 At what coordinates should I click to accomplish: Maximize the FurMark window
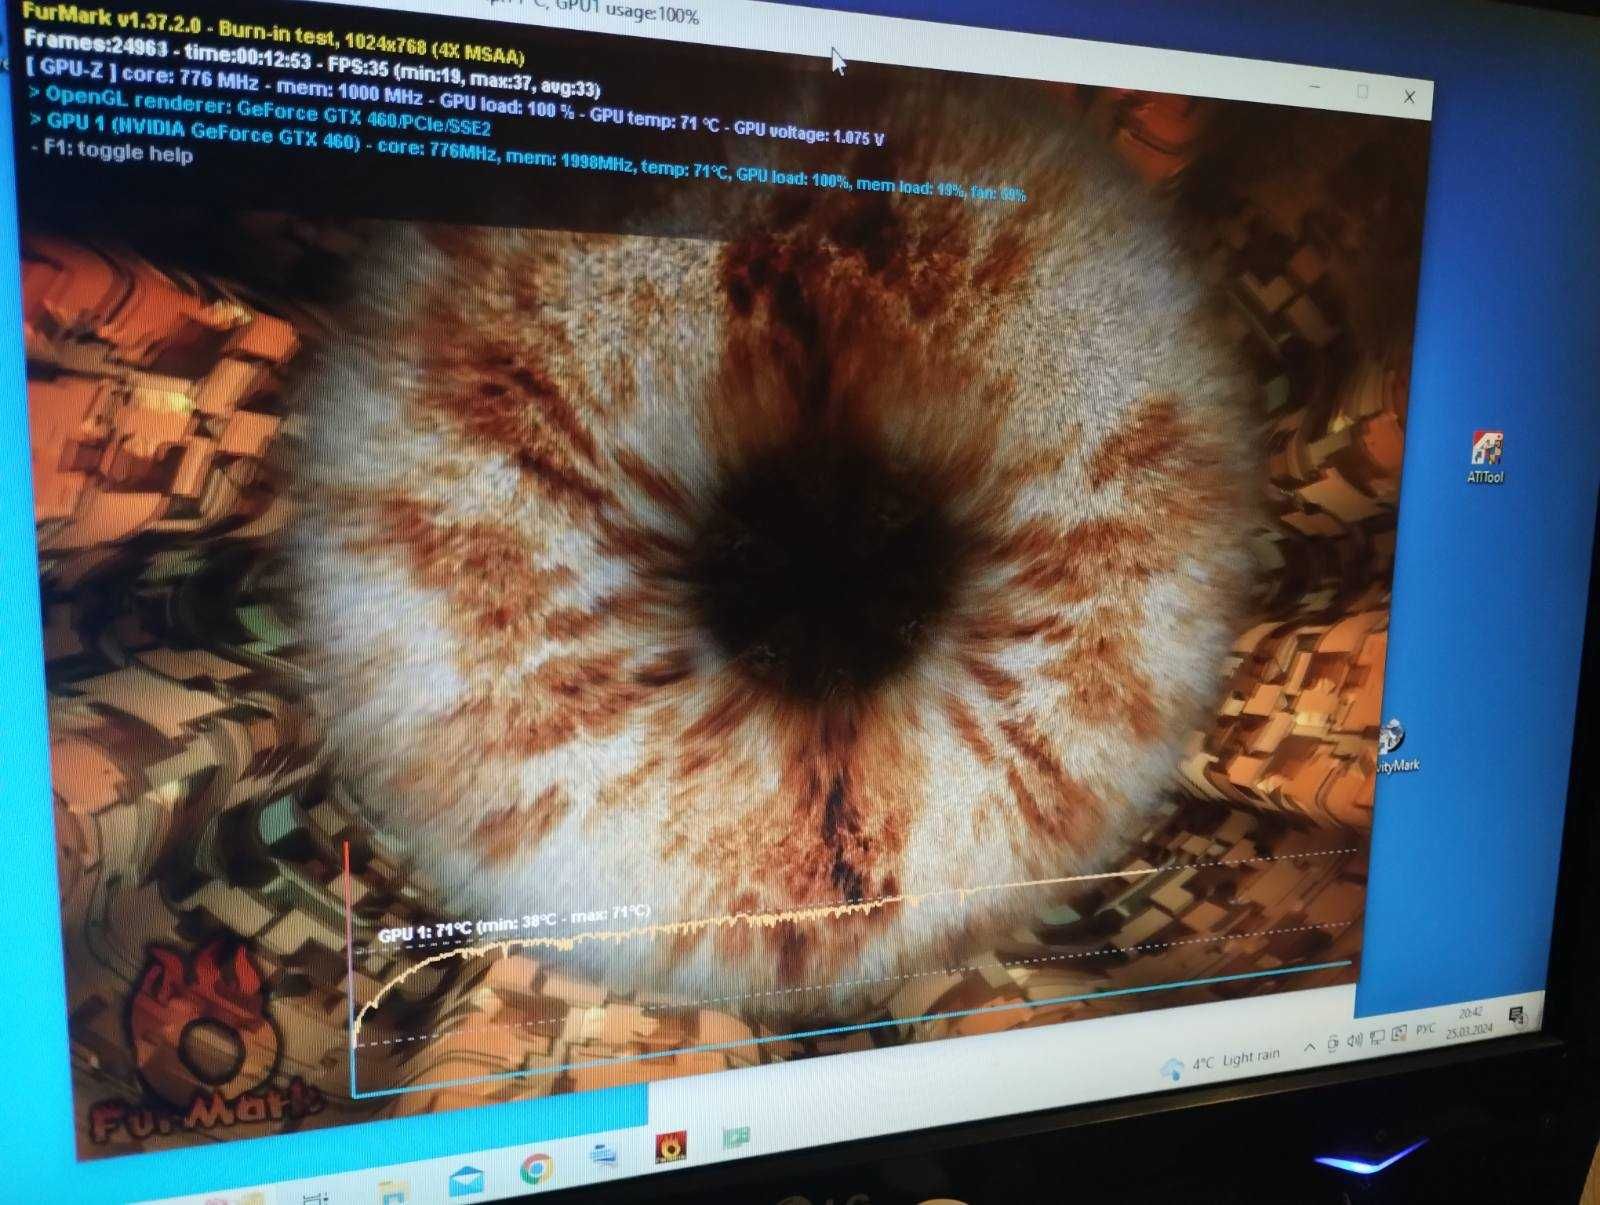[x=1362, y=92]
